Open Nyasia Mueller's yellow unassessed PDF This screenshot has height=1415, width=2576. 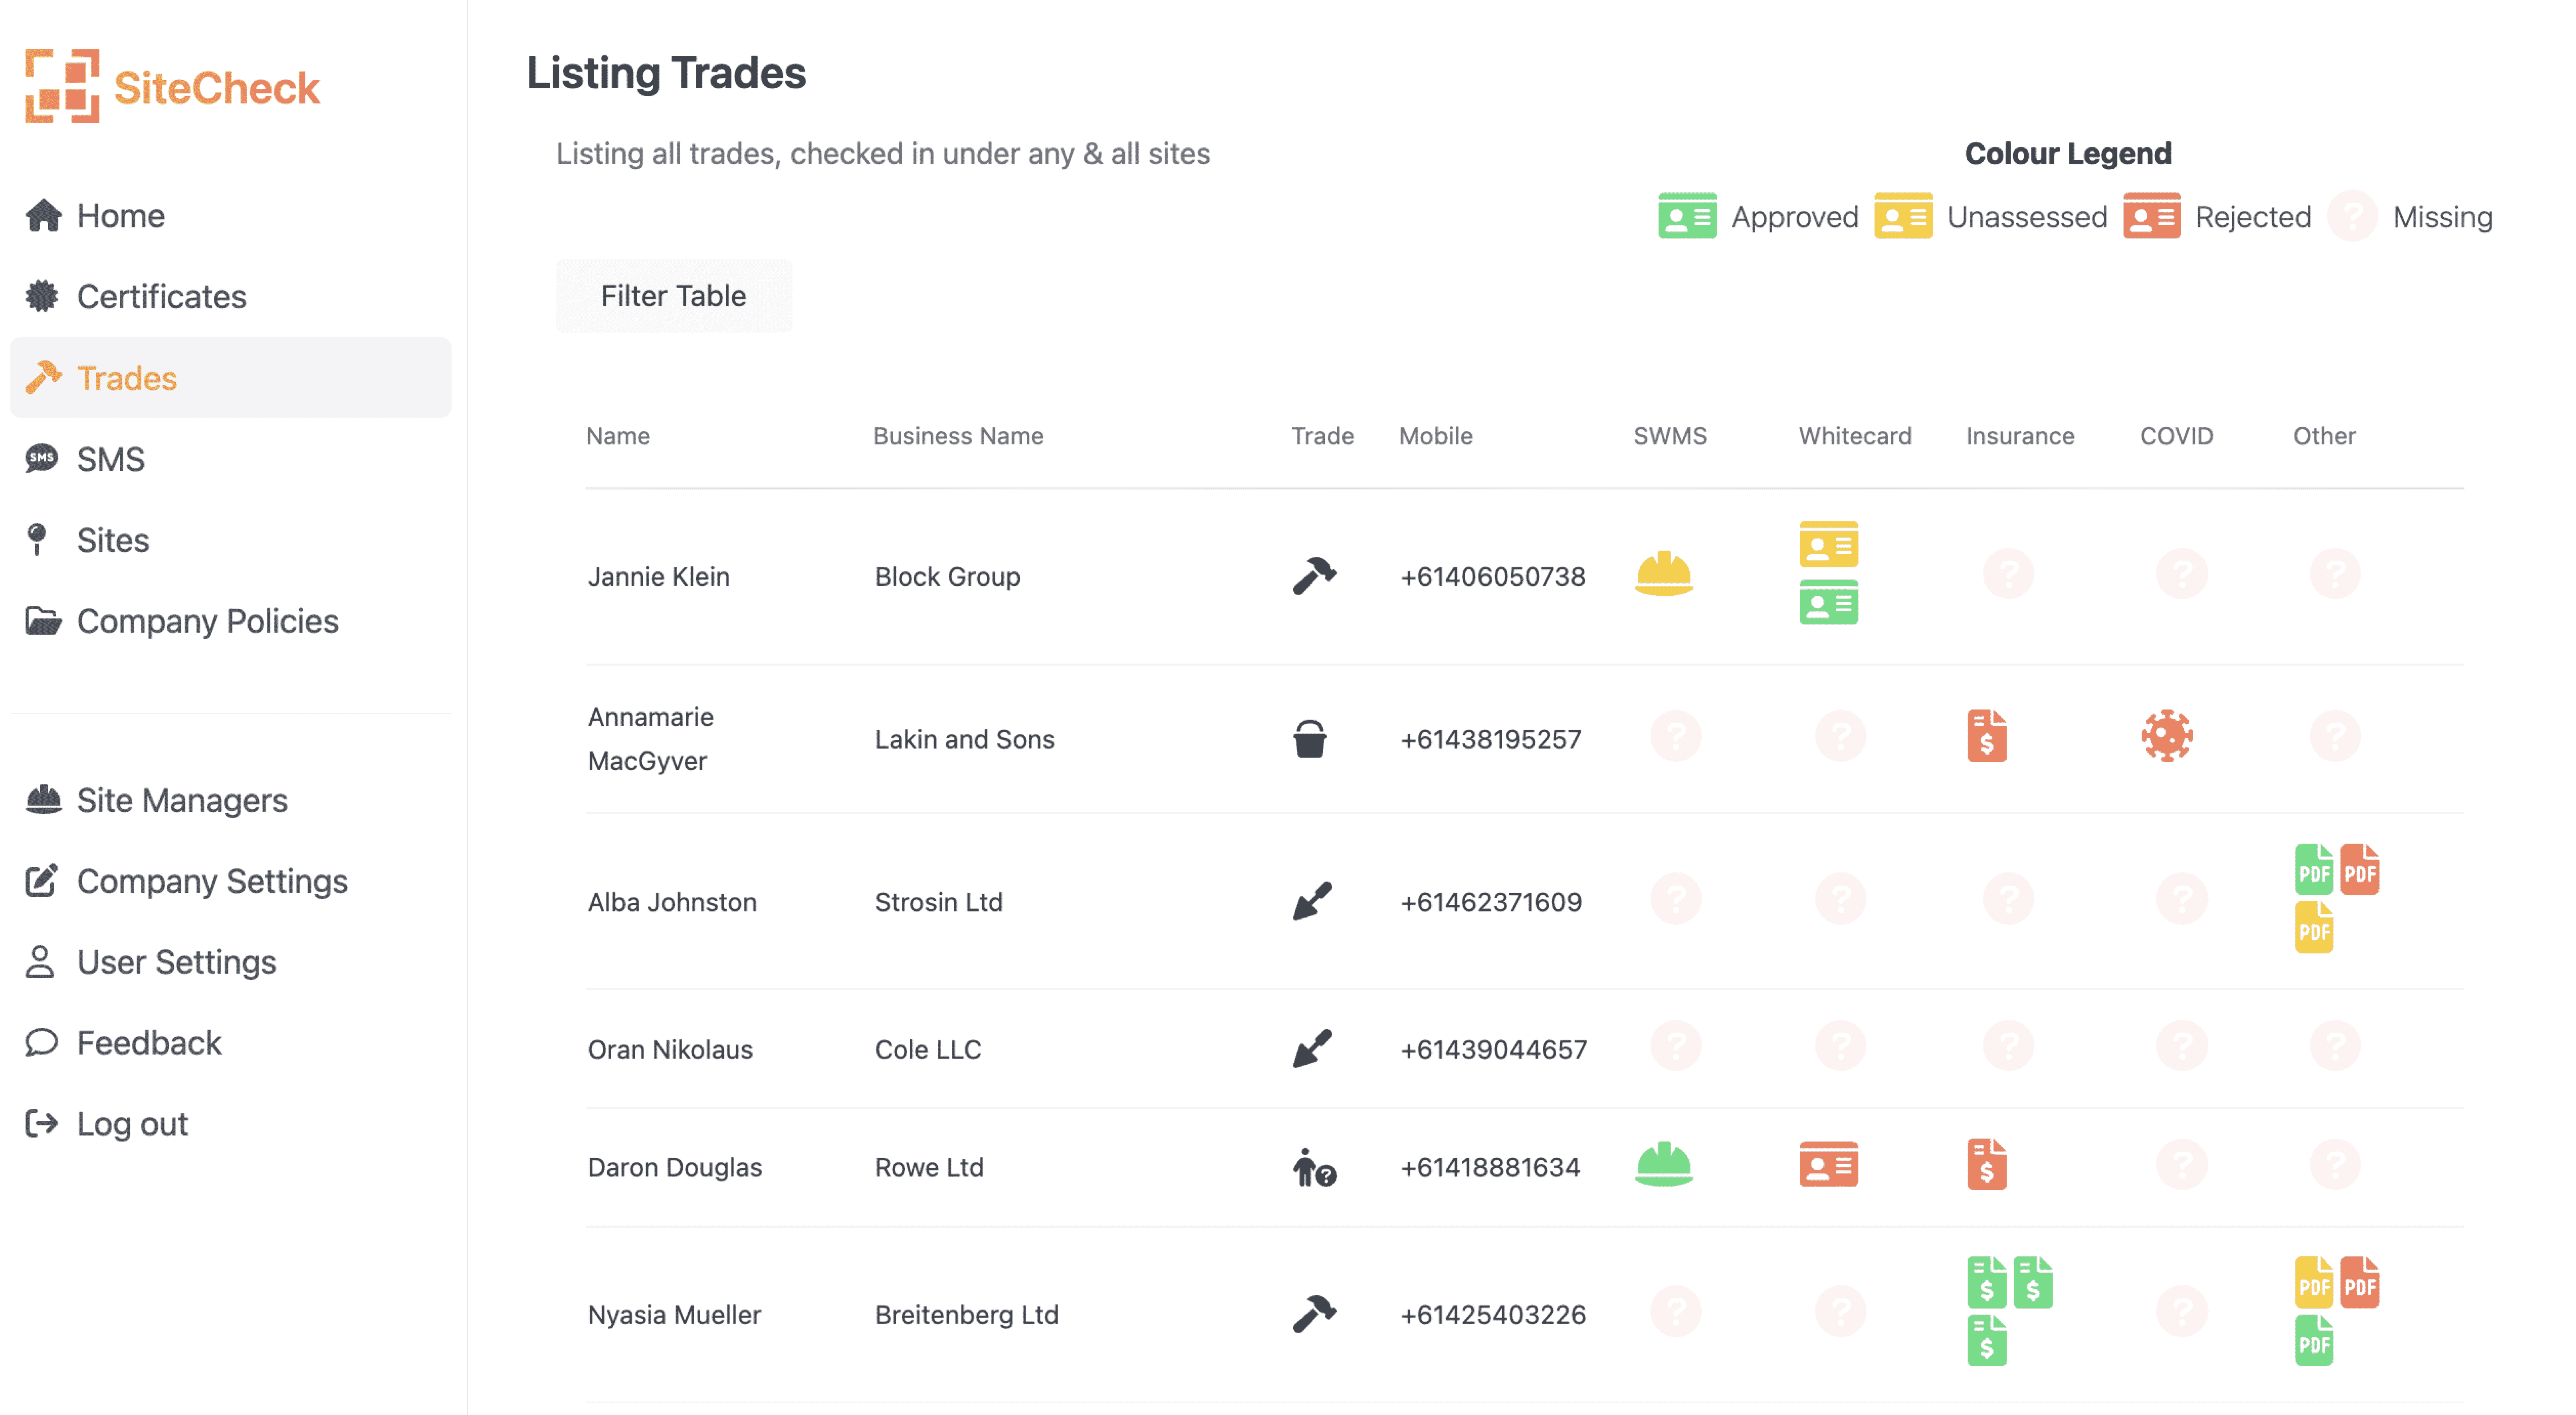tap(2312, 1282)
